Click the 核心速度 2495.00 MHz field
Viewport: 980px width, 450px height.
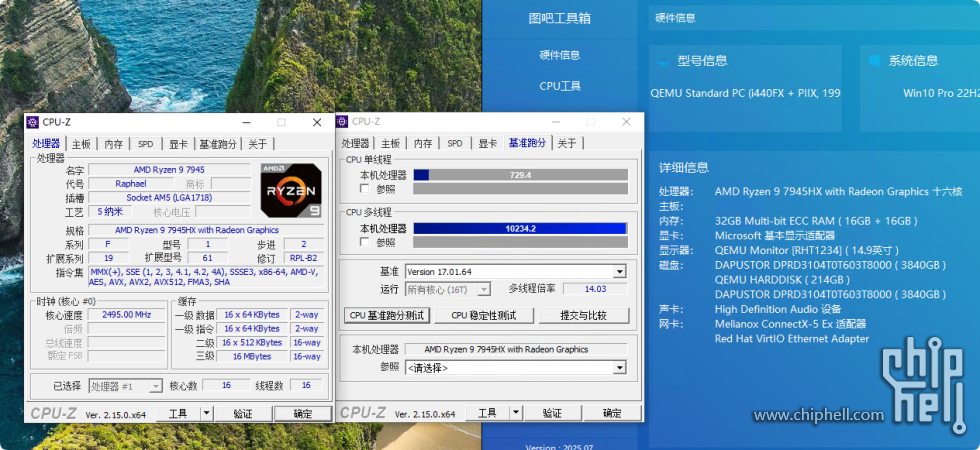tap(126, 314)
